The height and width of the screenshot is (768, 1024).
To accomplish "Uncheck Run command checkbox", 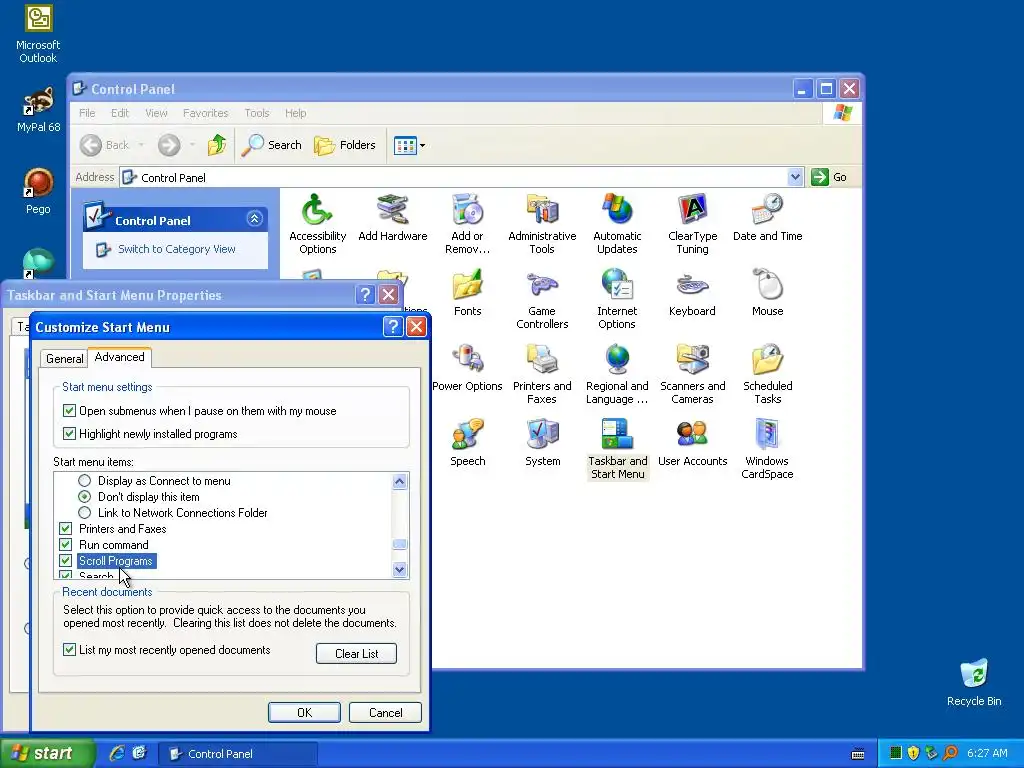I will pyautogui.click(x=65, y=545).
